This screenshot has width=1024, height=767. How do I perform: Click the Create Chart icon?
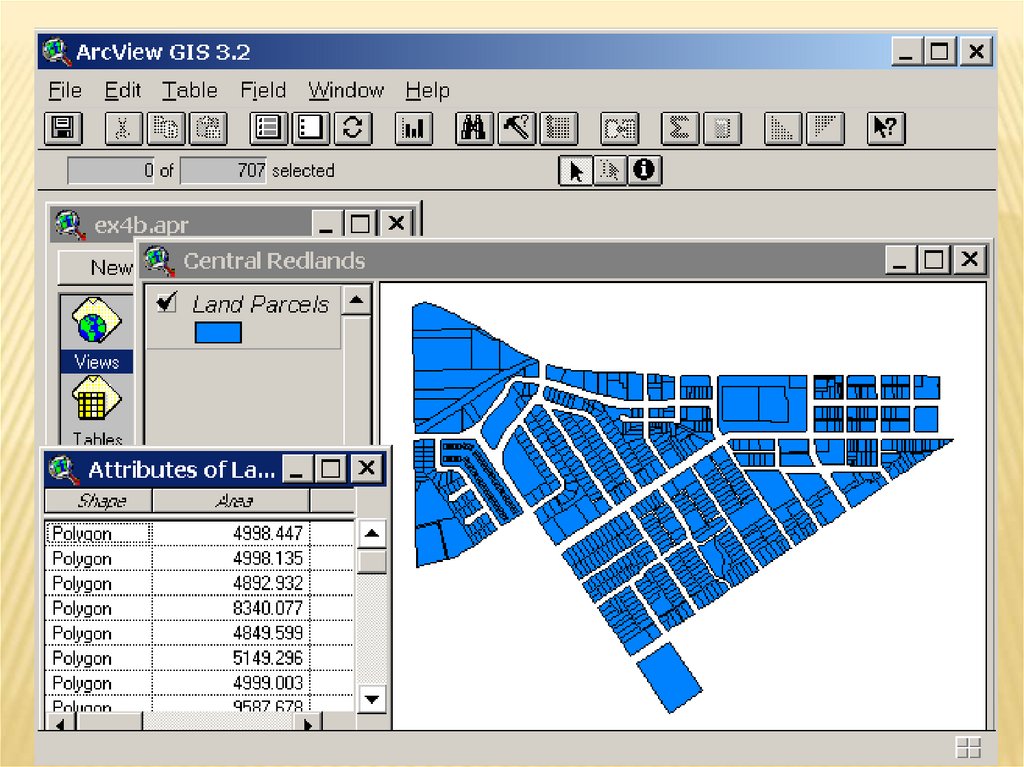click(413, 128)
